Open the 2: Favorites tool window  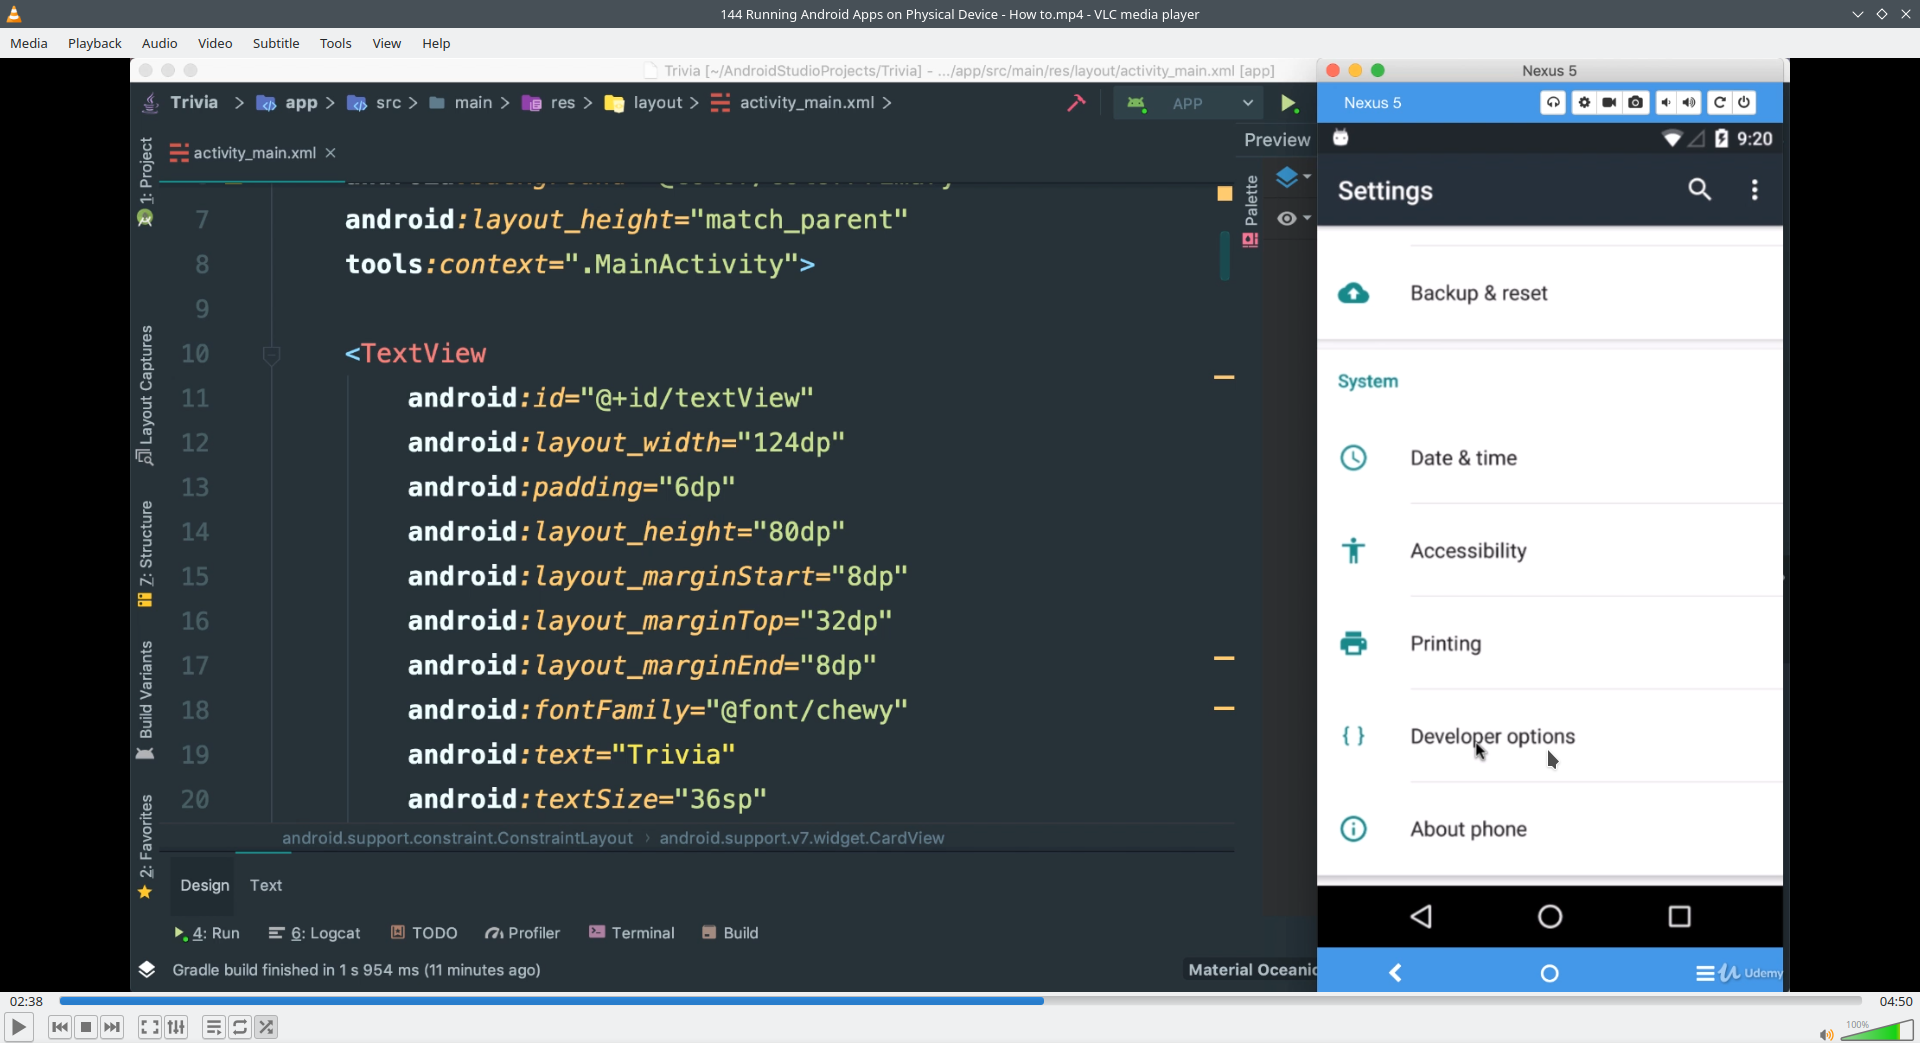146,846
